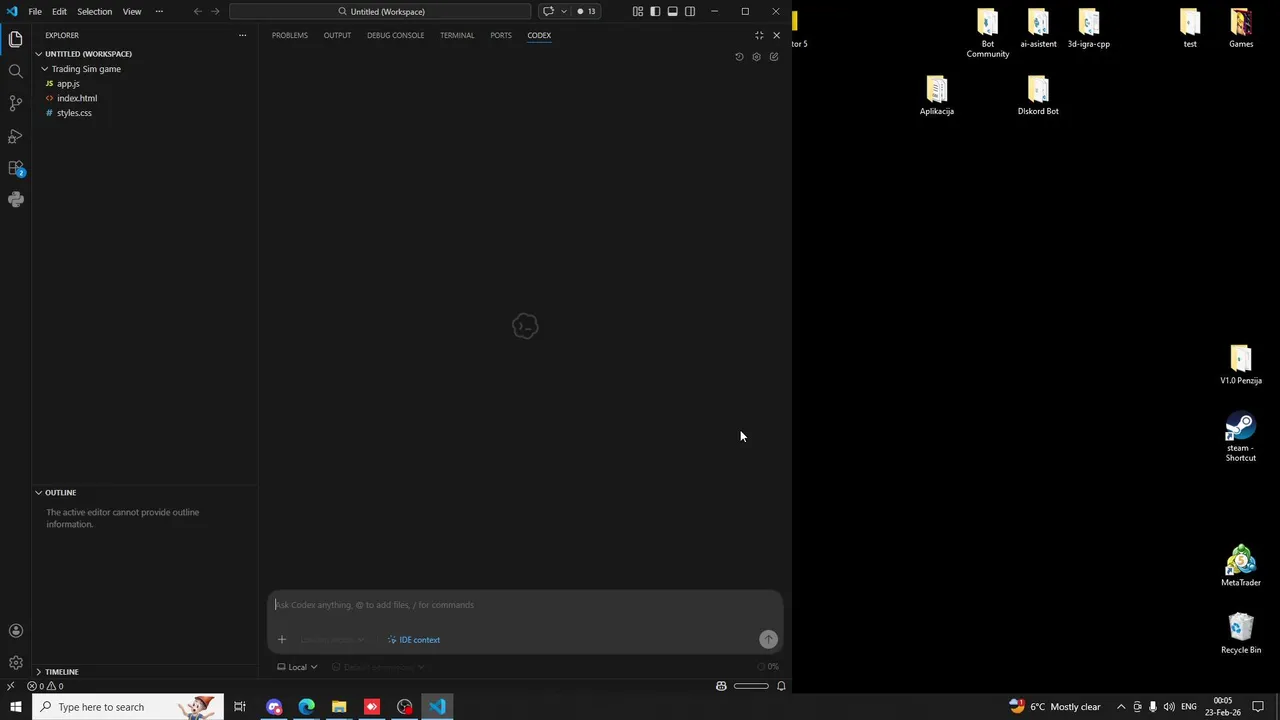Switch to the Output tab
The image size is (1280, 720).
click(x=337, y=35)
